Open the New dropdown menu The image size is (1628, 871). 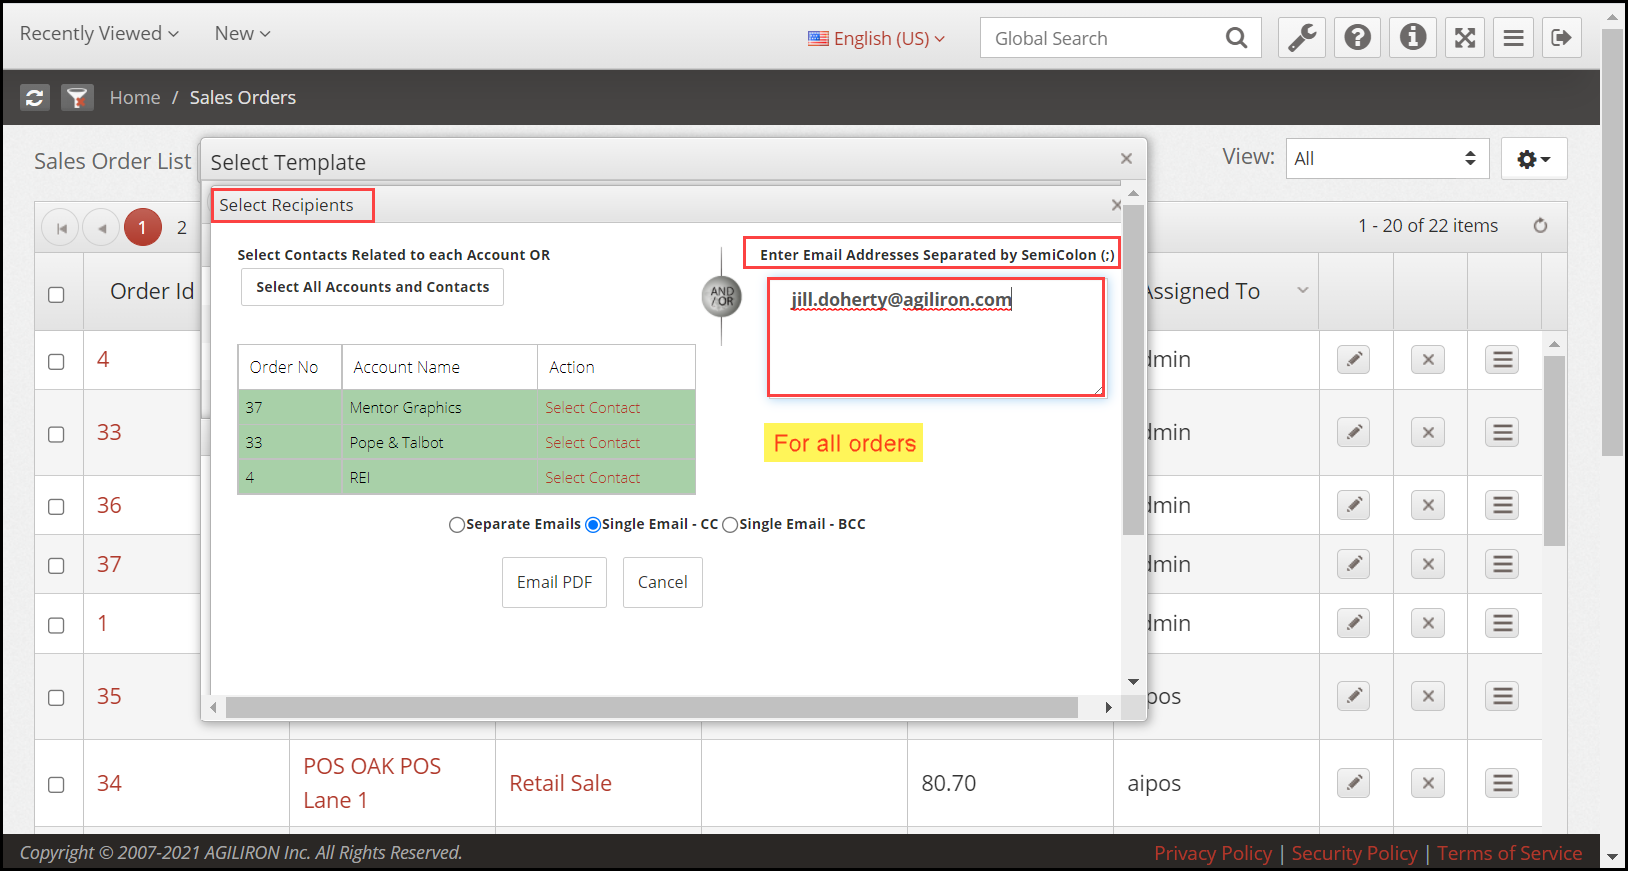pos(242,33)
